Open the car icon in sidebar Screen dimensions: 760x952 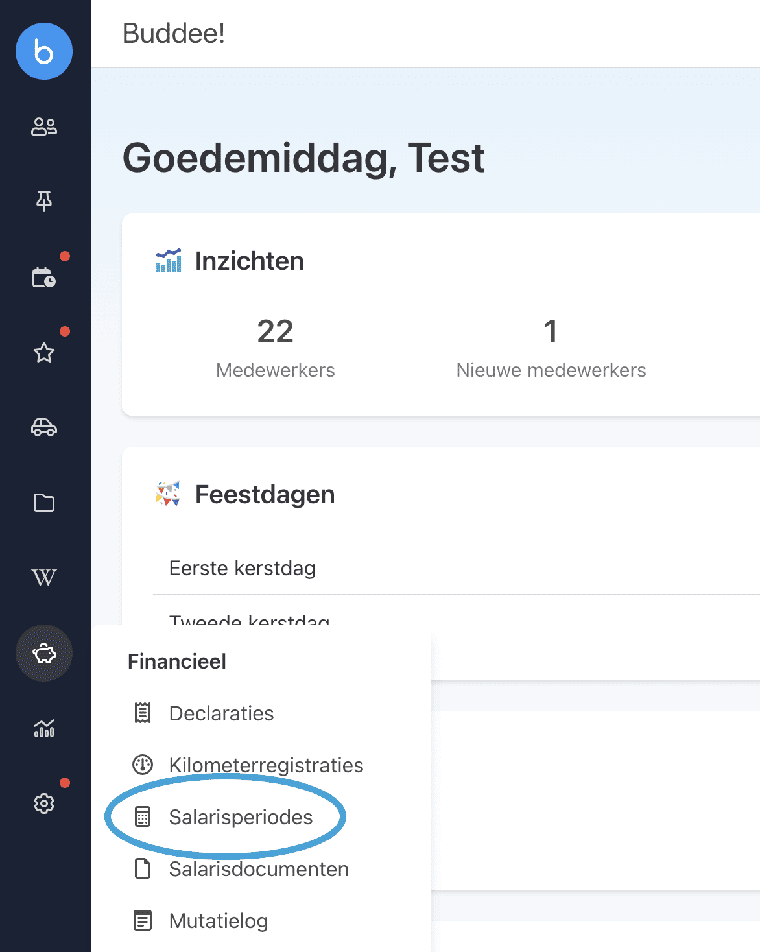point(44,427)
